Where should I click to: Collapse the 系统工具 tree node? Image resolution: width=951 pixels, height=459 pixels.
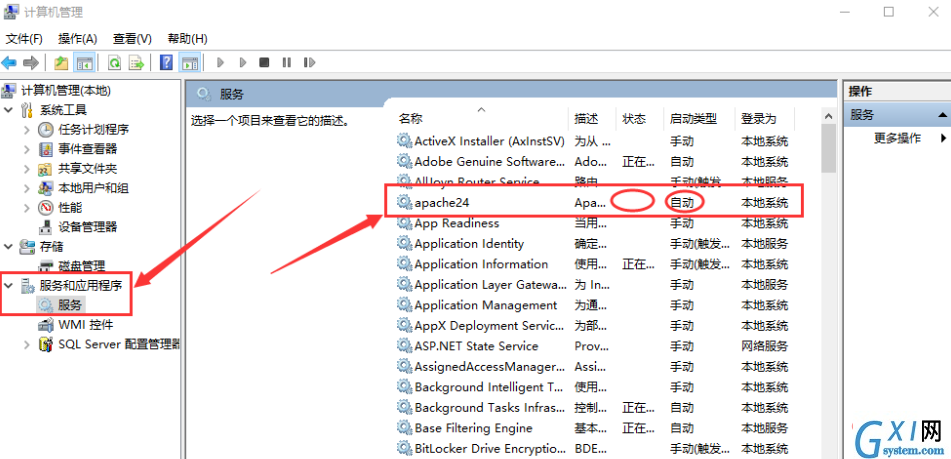[x=8, y=110]
